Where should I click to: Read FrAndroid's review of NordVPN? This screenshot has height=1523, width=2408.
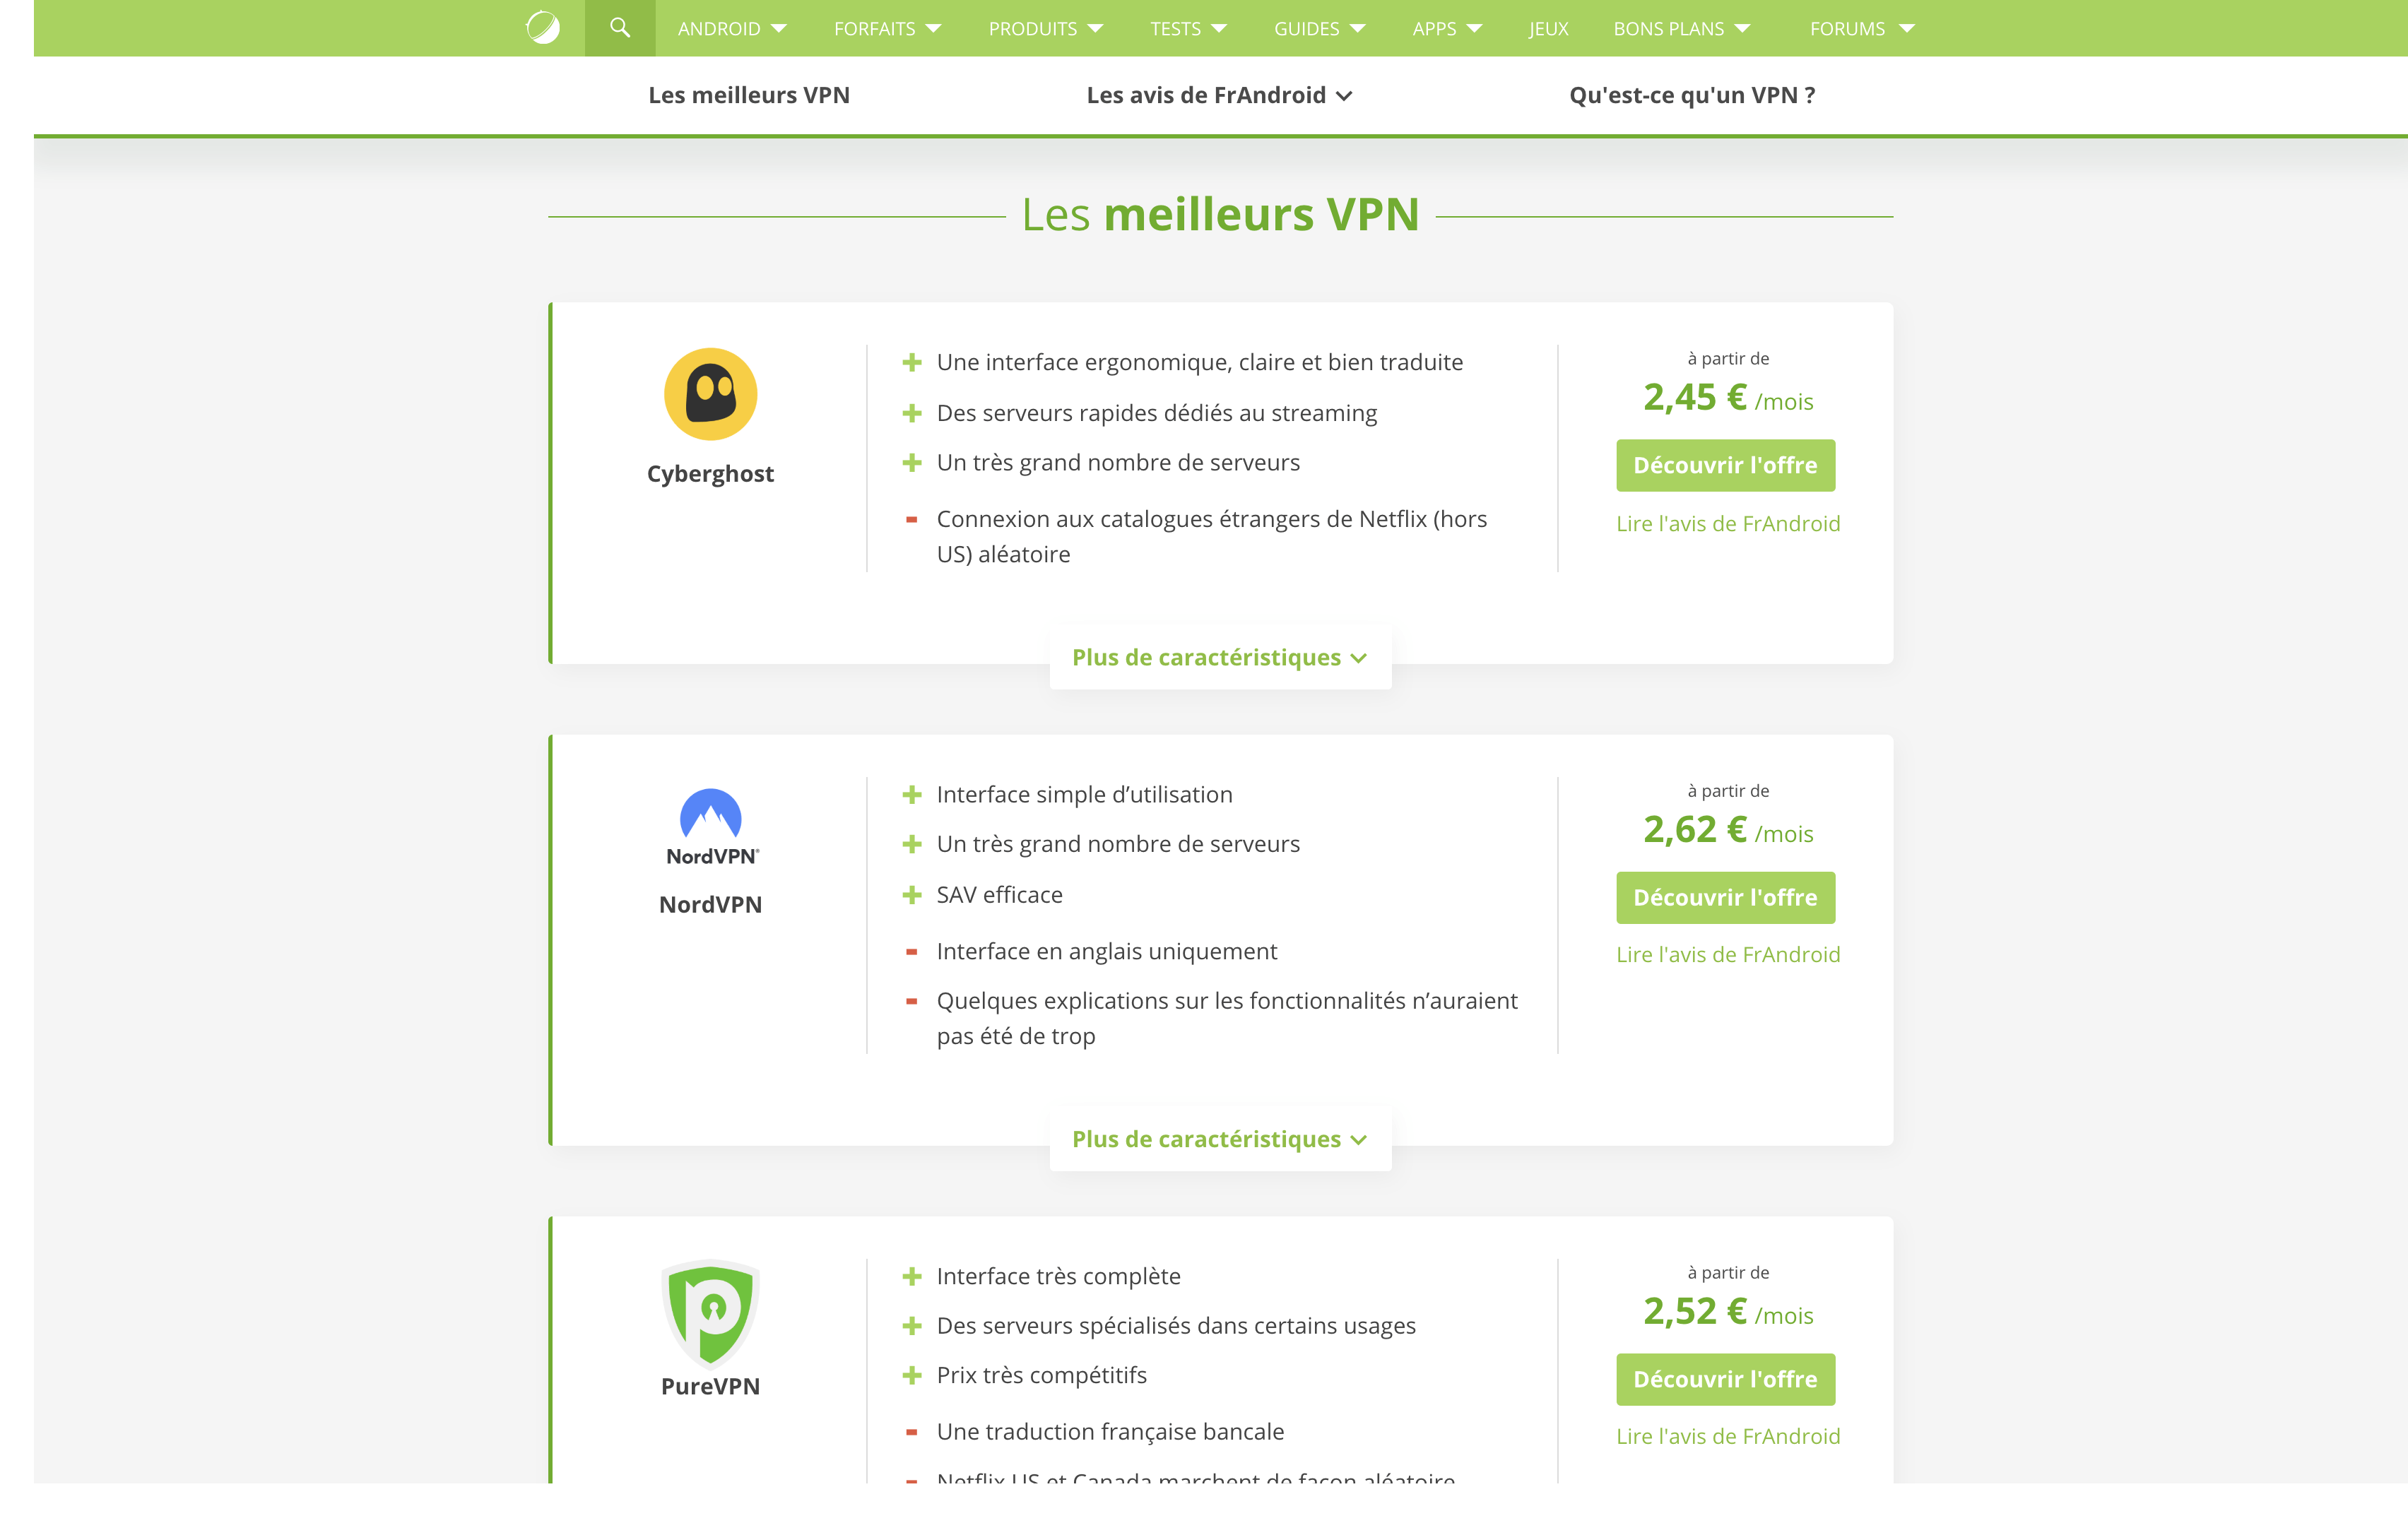tap(1728, 954)
